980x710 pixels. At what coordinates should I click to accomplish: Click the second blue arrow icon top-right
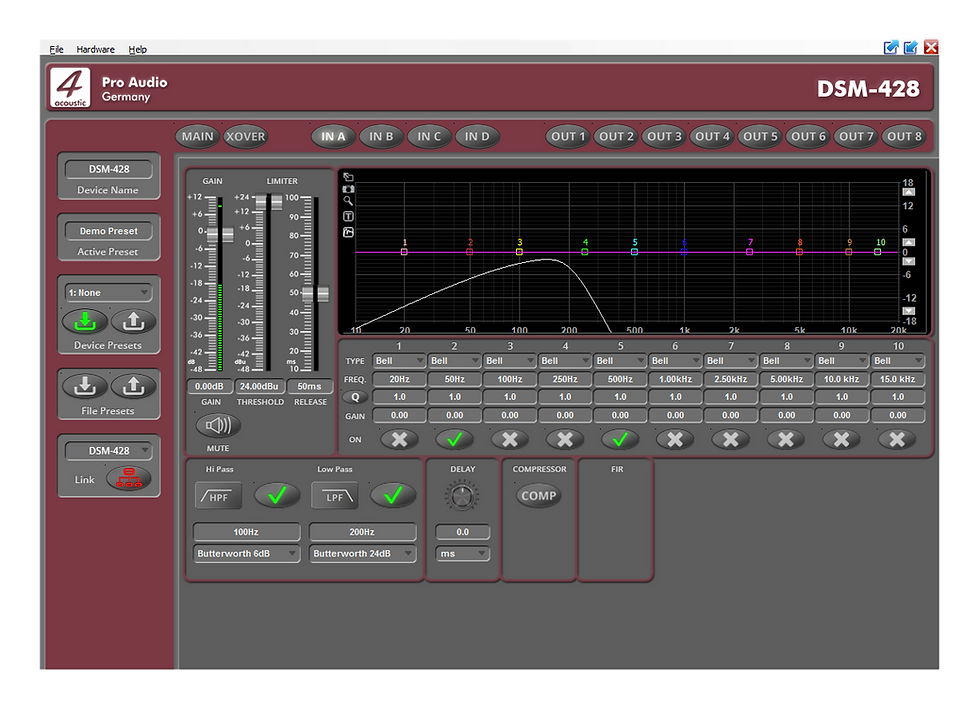pos(911,48)
